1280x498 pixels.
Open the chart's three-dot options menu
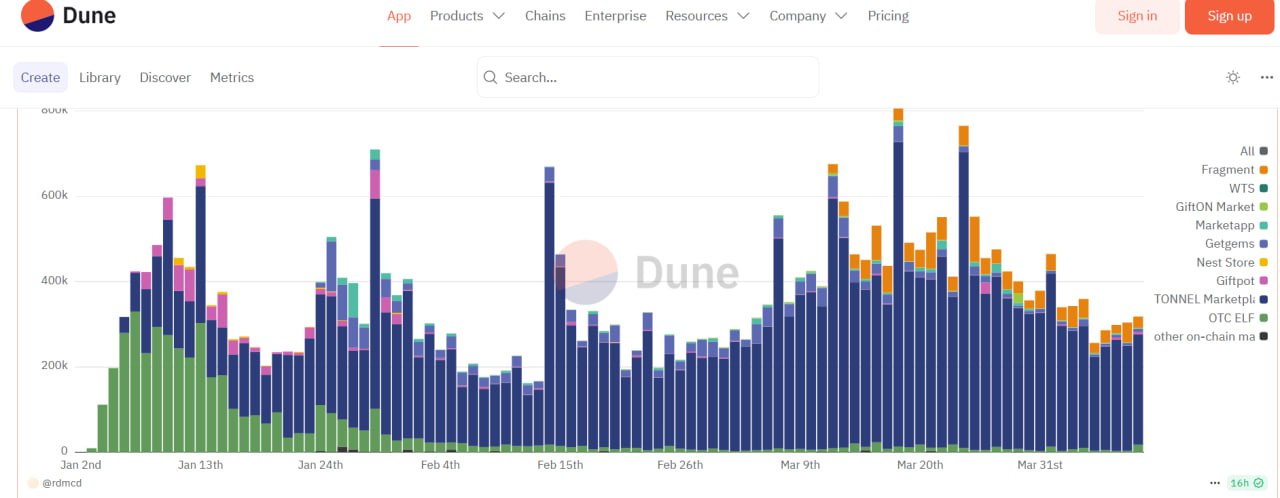point(1215,483)
